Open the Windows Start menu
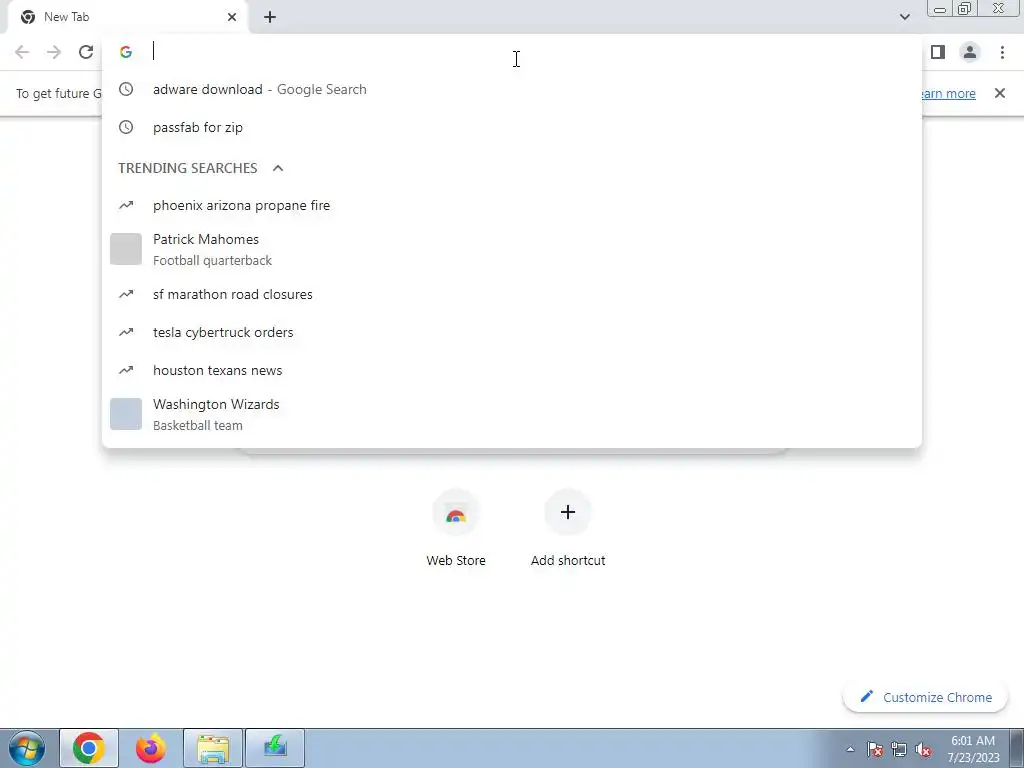The image size is (1024, 768). 27,748
